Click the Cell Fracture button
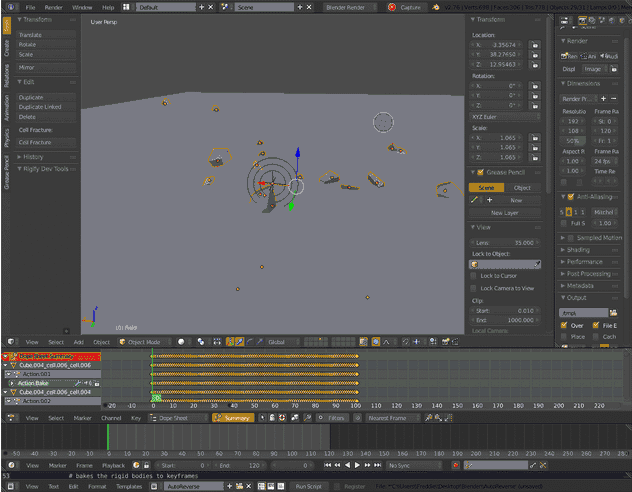632x492 pixels. point(46,142)
